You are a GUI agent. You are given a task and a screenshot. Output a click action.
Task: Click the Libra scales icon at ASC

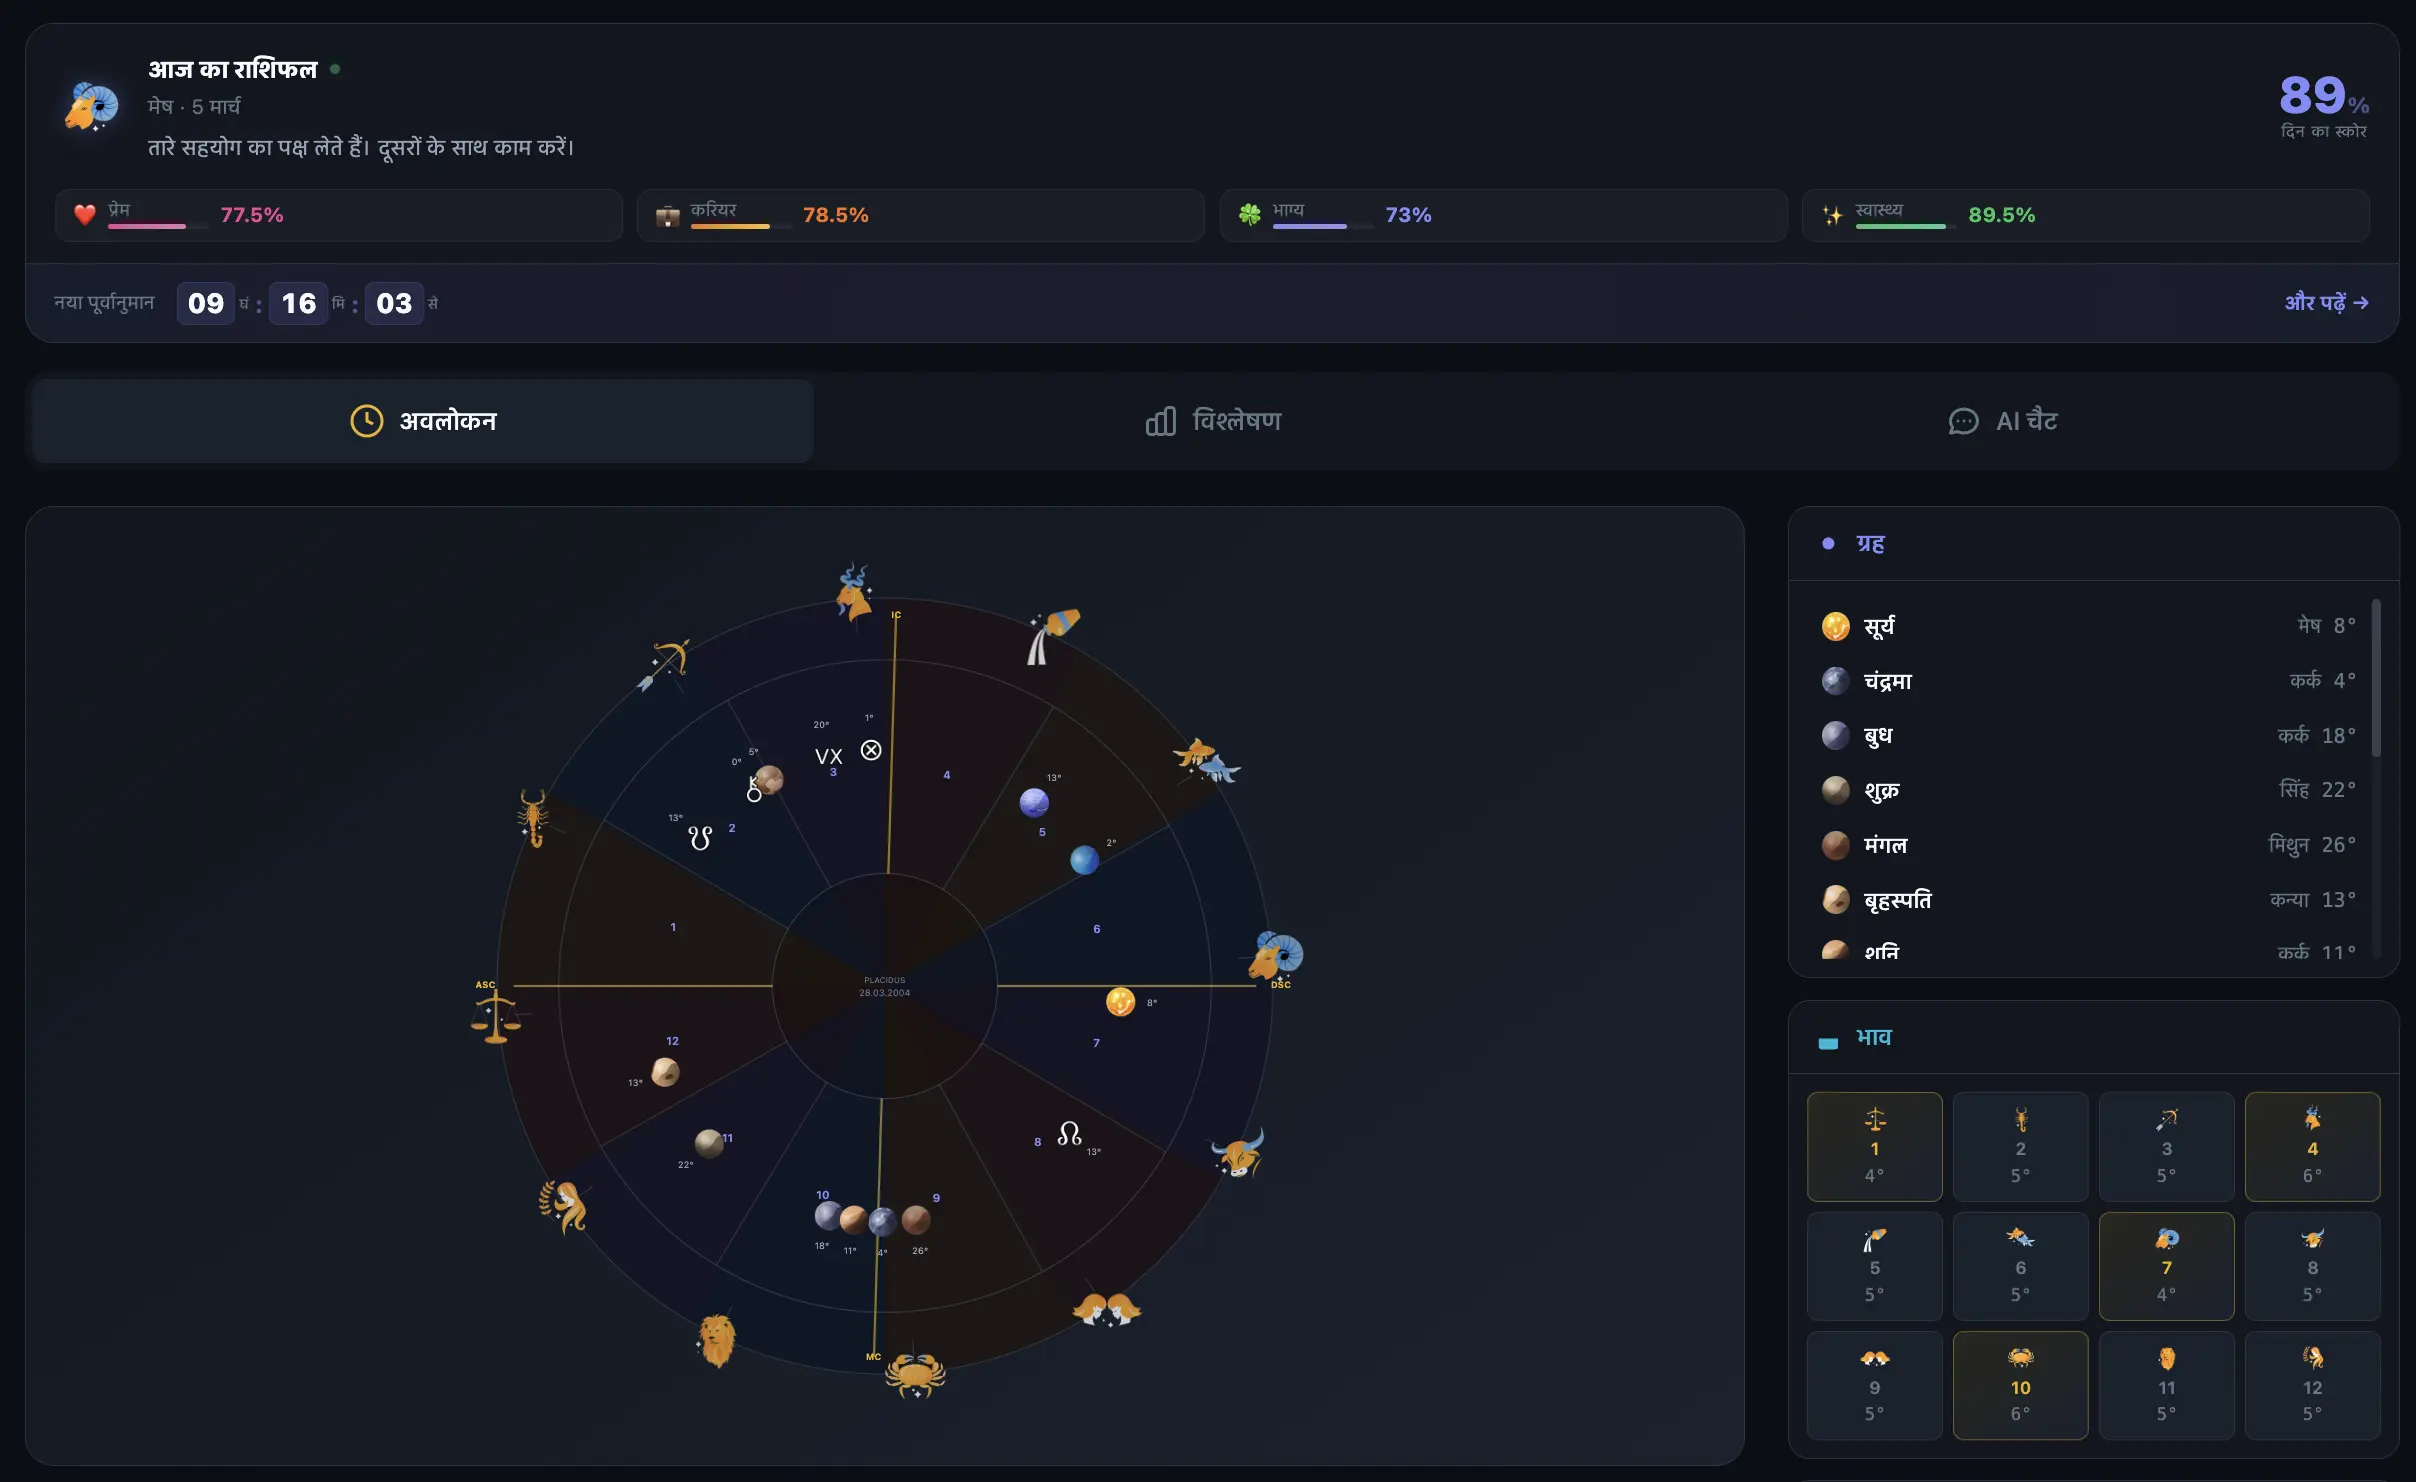[x=495, y=1018]
